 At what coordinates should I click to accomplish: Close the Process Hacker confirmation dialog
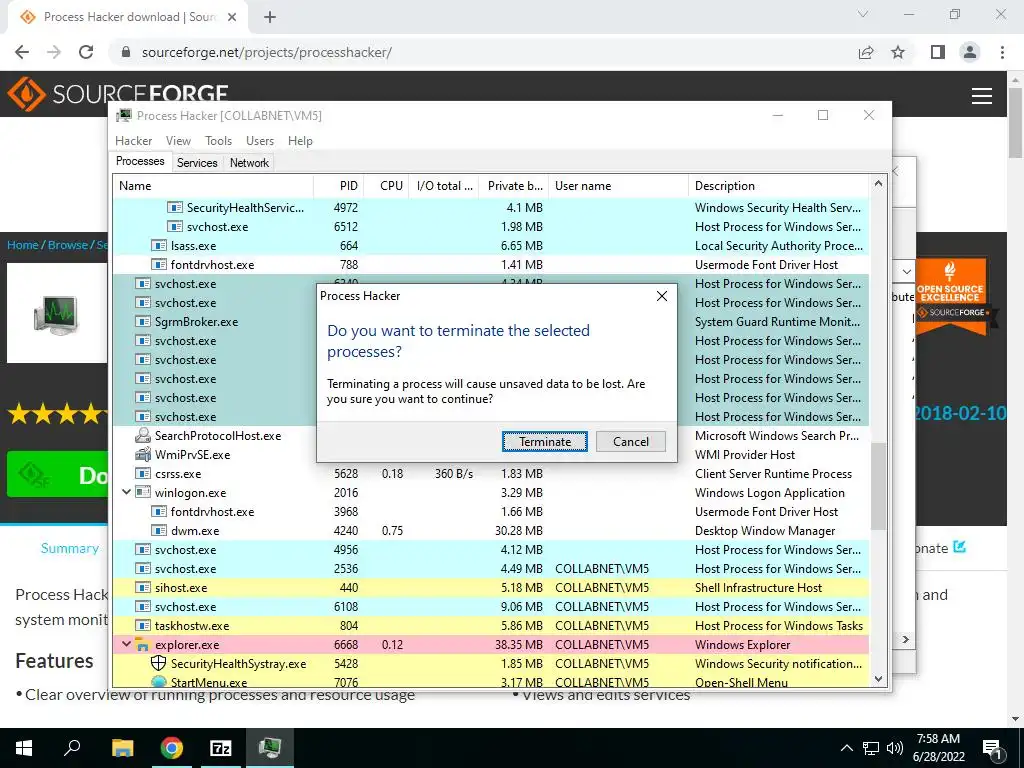[662, 296]
